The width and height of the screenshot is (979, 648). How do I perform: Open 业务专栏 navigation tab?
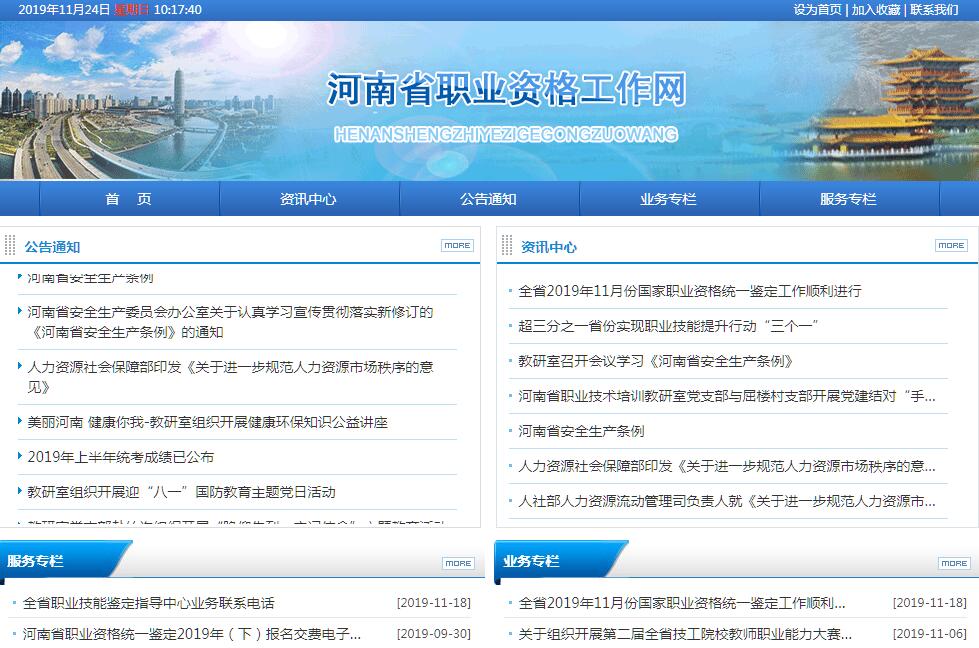coord(668,199)
